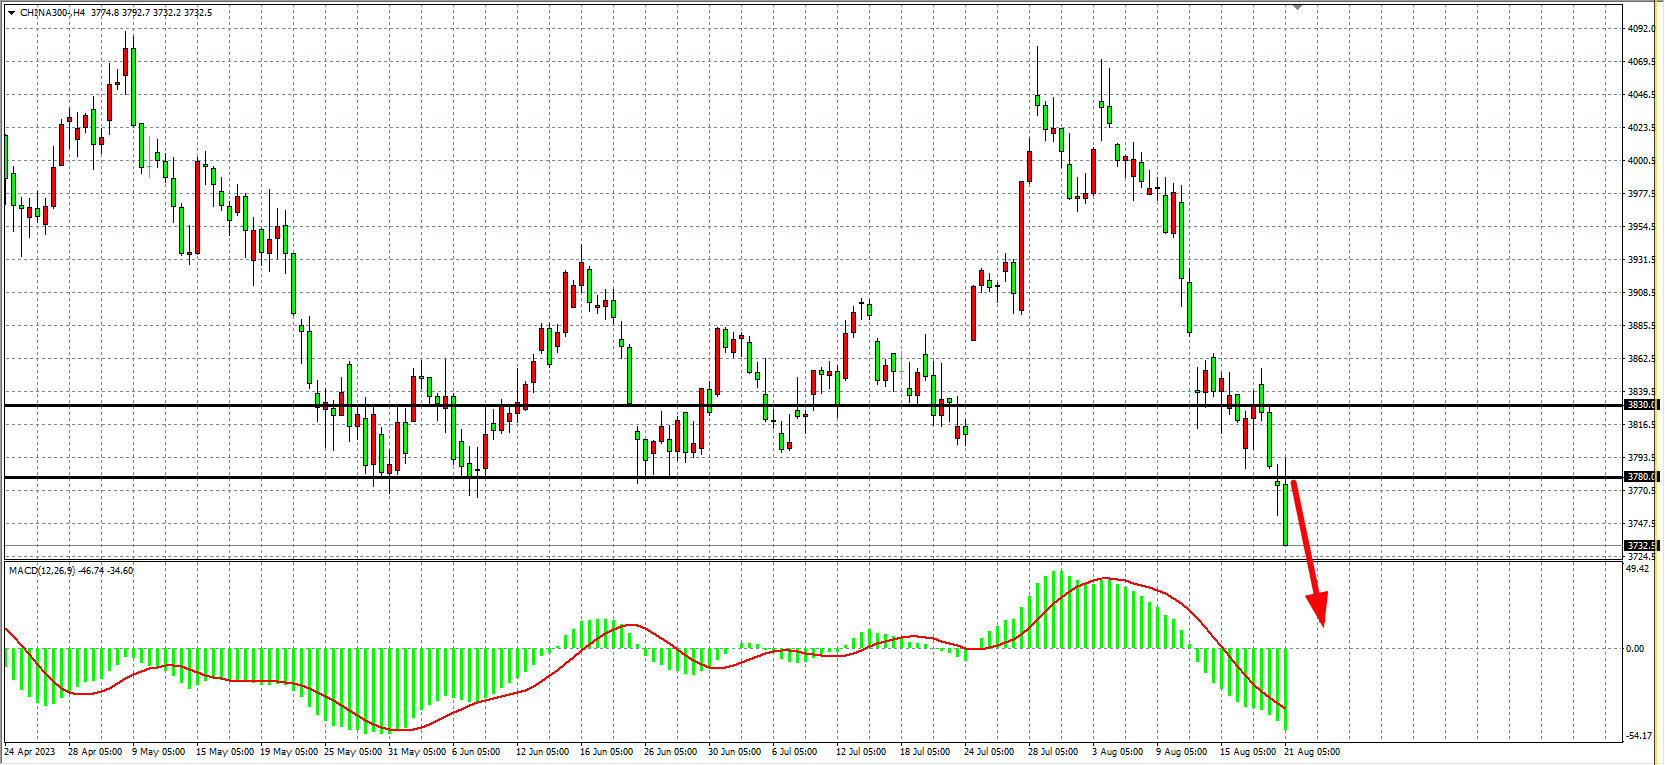Click the last green candlestick on chart
This screenshot has height=765, width=1665.
click(x=1285, y=514)
